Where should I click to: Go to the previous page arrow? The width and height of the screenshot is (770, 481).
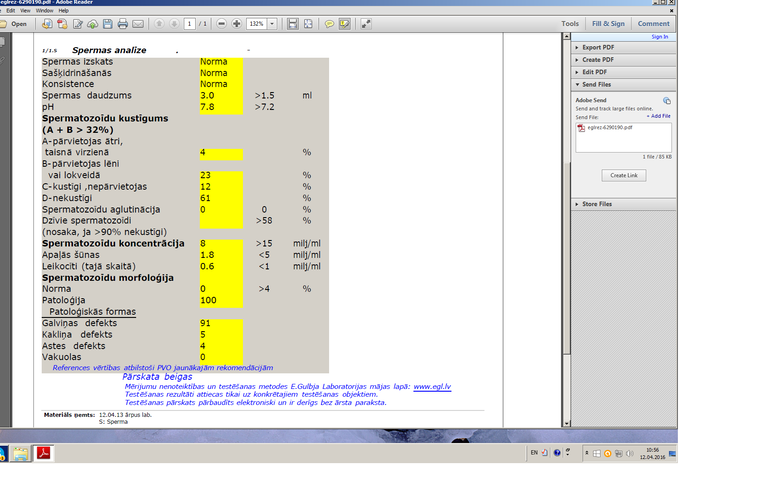click(159, 23)
